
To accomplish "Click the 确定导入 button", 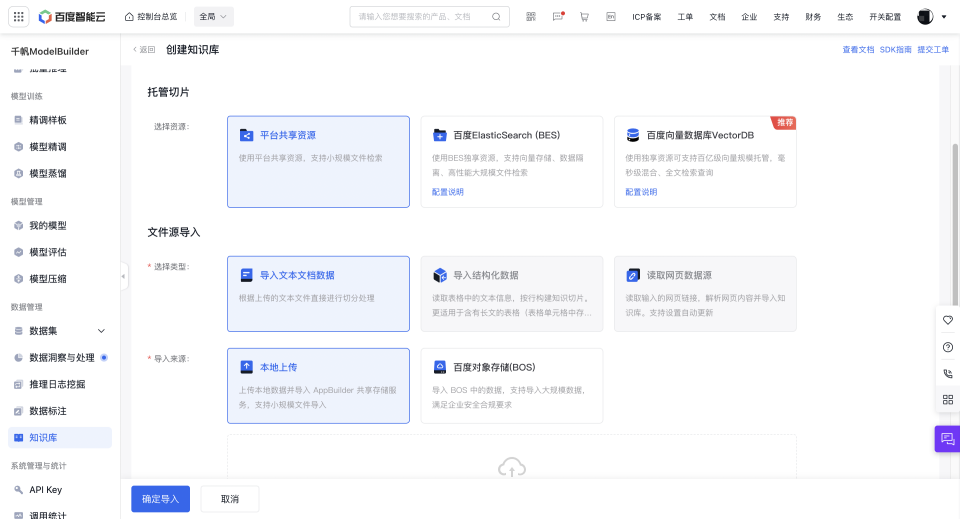I will tap(160, 499).
